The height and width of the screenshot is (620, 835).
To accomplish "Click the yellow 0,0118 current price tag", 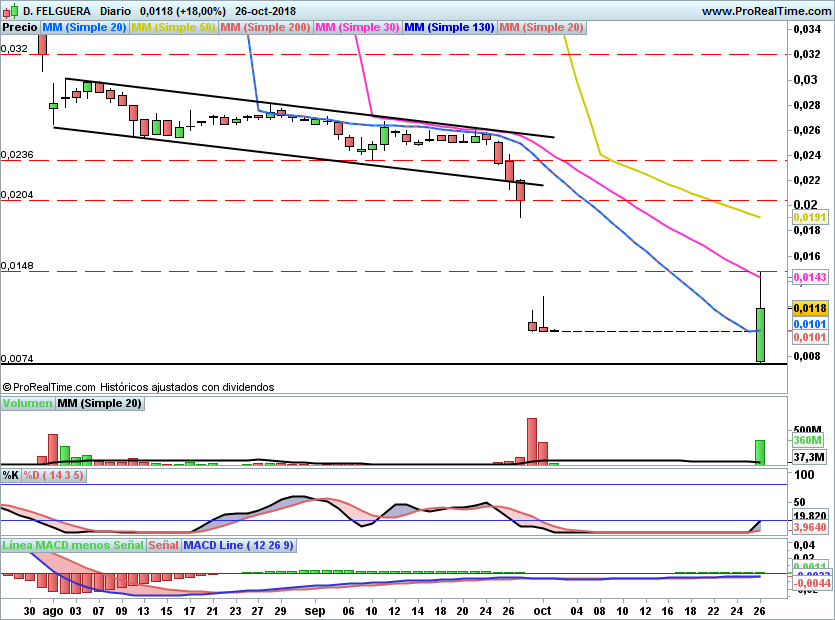I will tap(808, 309).
